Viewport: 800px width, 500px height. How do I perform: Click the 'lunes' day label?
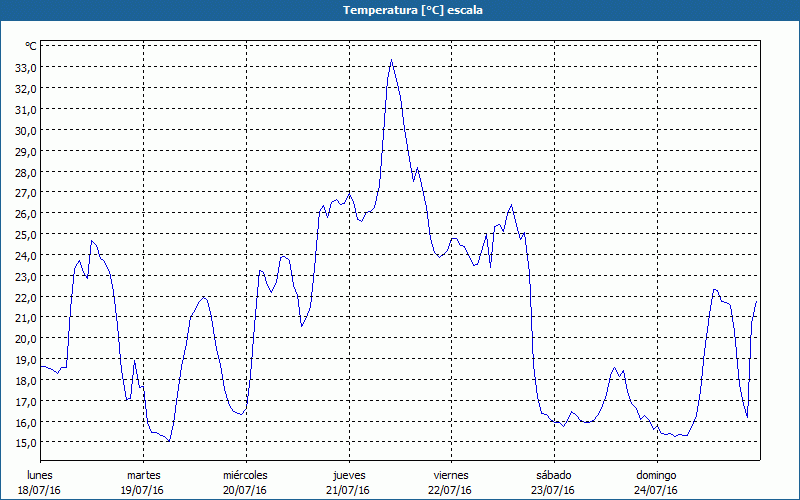click(x=40, y=475)
